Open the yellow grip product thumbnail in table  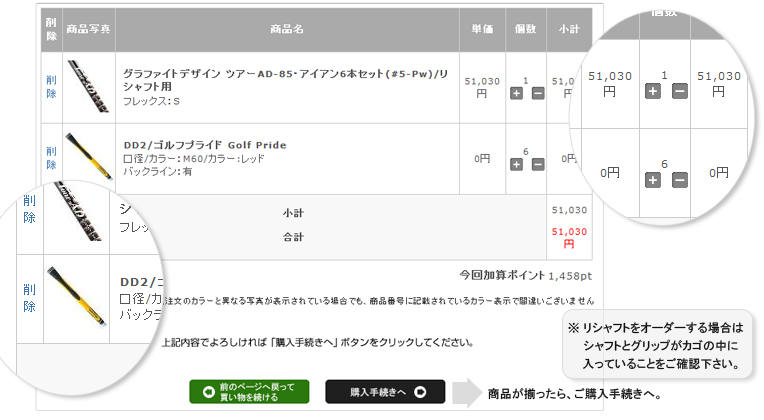coord(89,157)
